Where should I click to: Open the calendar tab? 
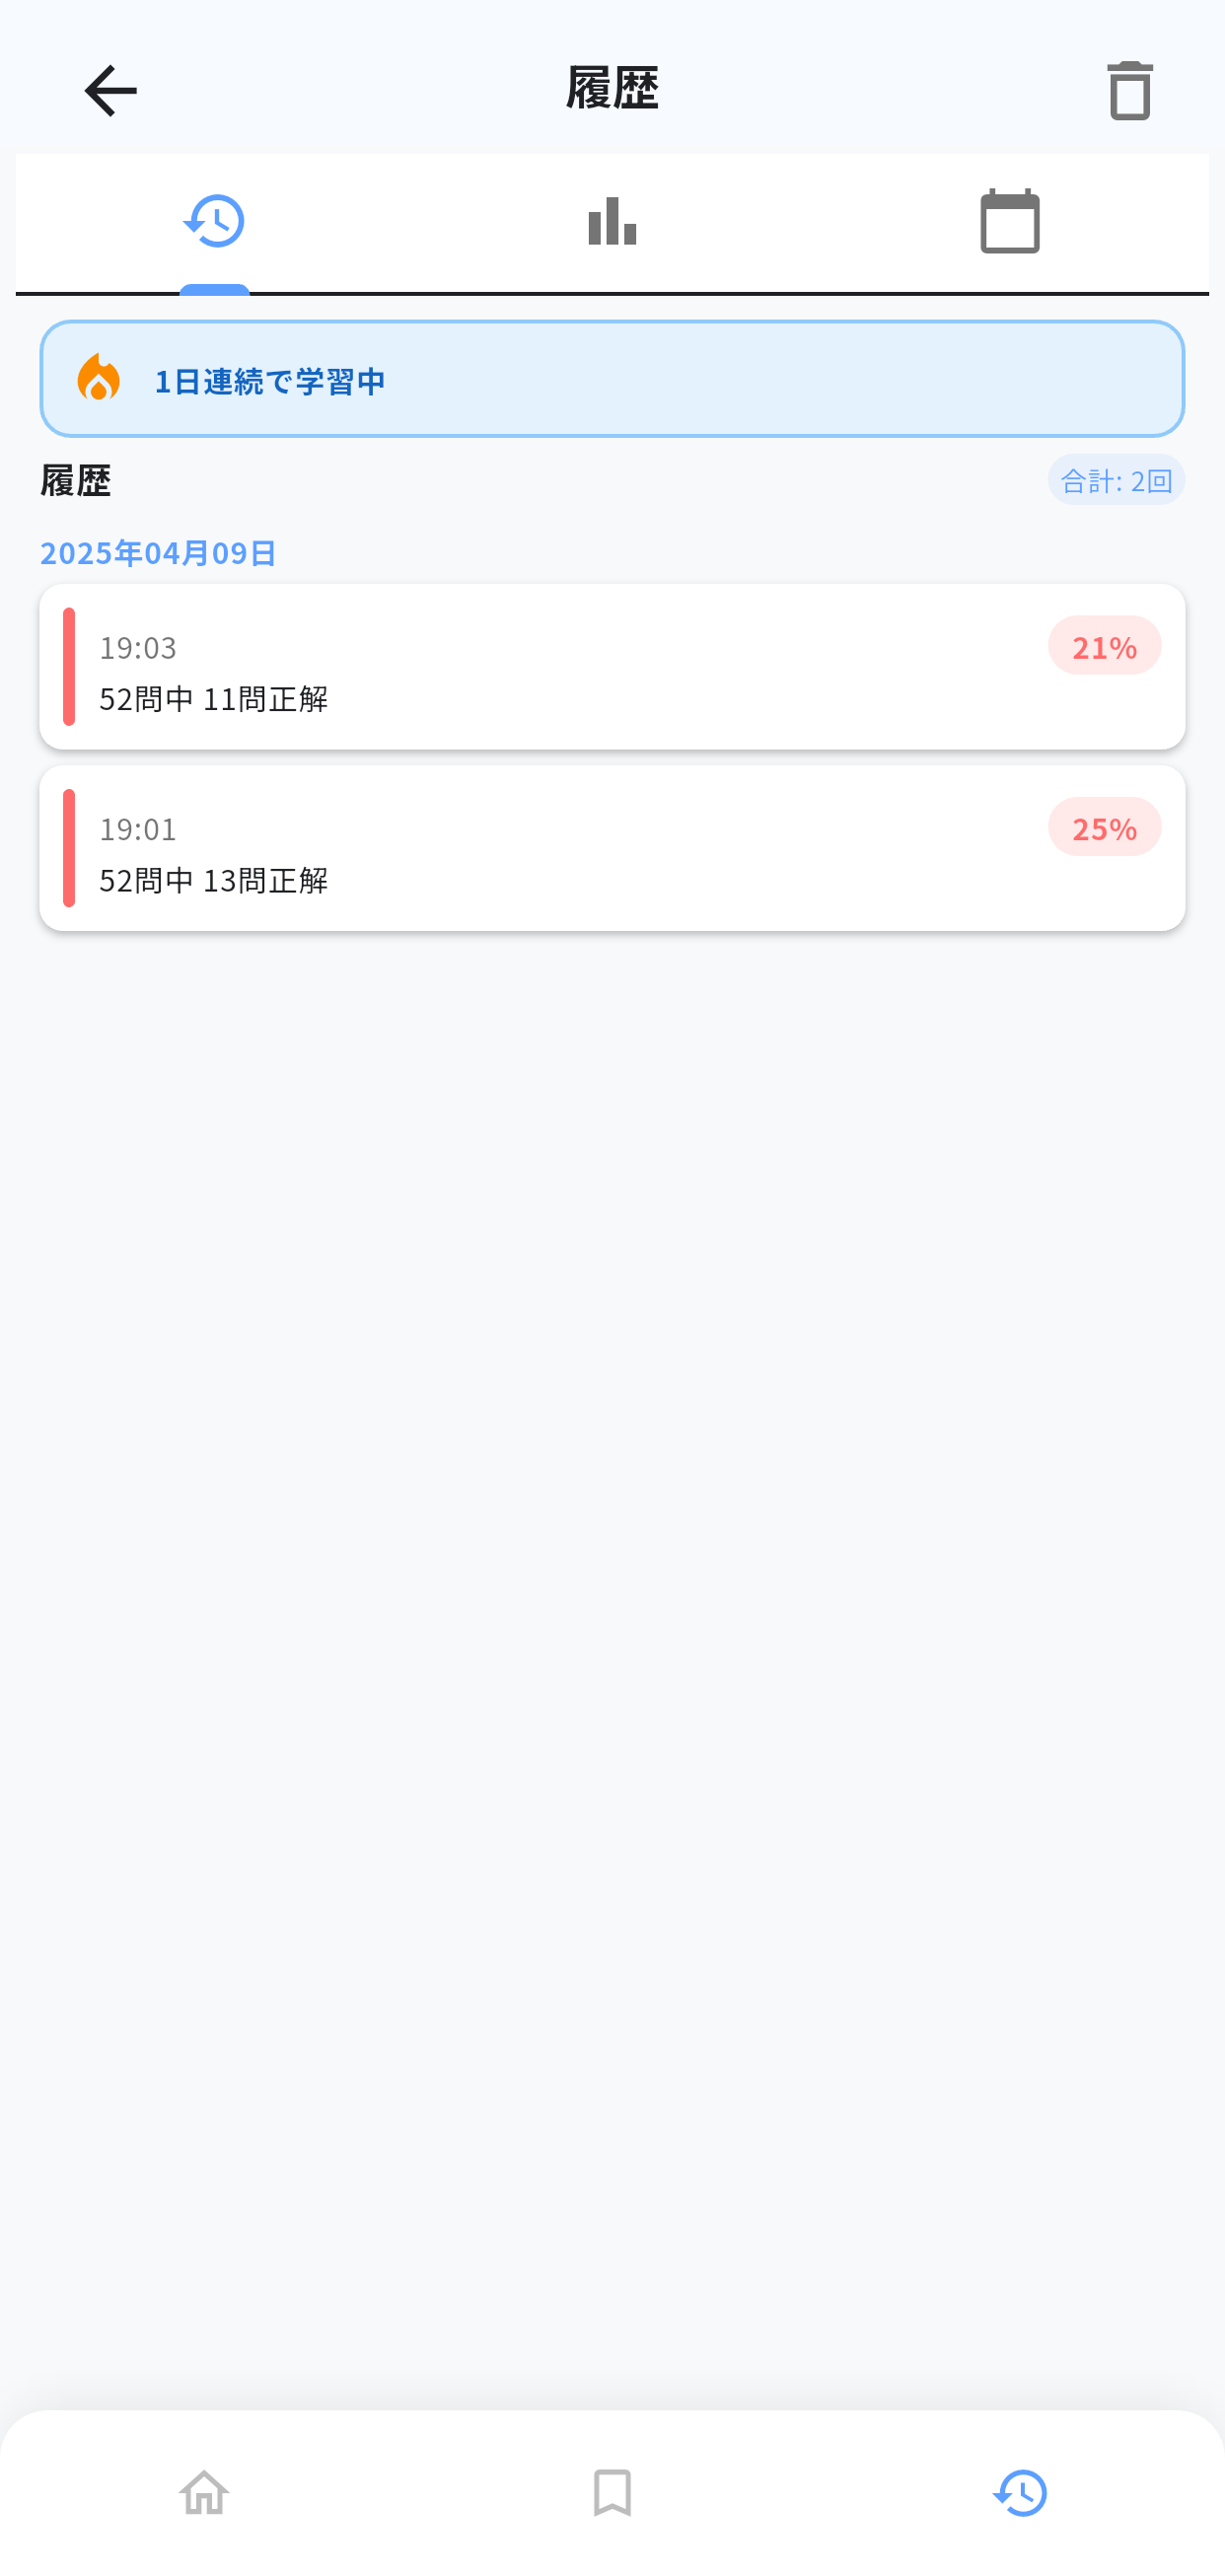[1009, 221]
